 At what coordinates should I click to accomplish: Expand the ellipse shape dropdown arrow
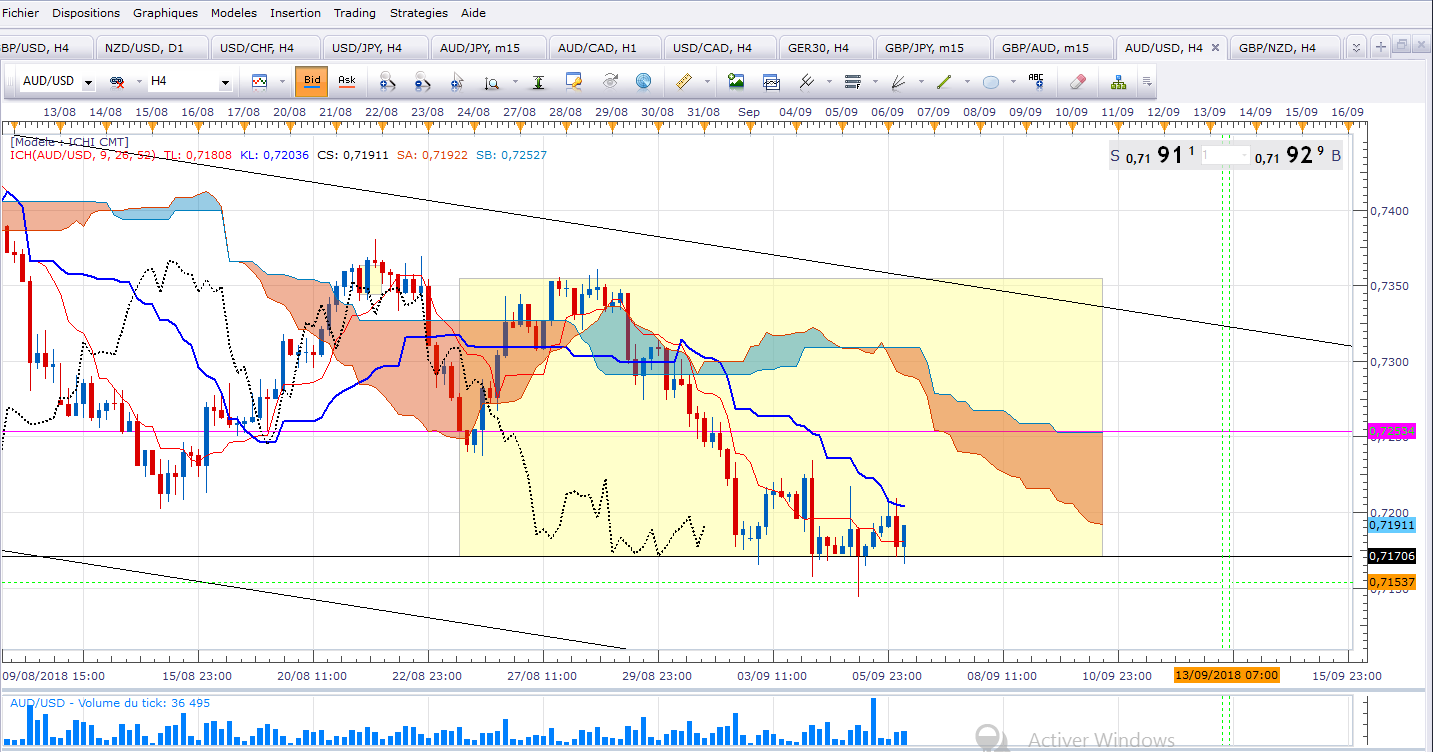(1014, 81)
